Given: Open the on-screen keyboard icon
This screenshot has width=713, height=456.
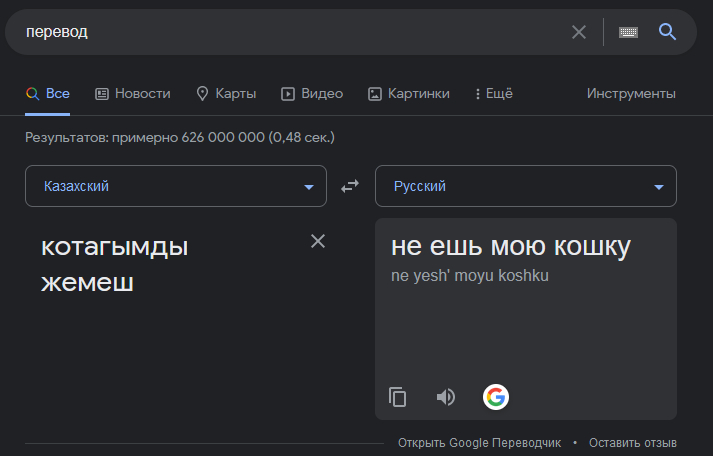Looking at the screenshot, I should pyautogui.click(x=628, y=32).
